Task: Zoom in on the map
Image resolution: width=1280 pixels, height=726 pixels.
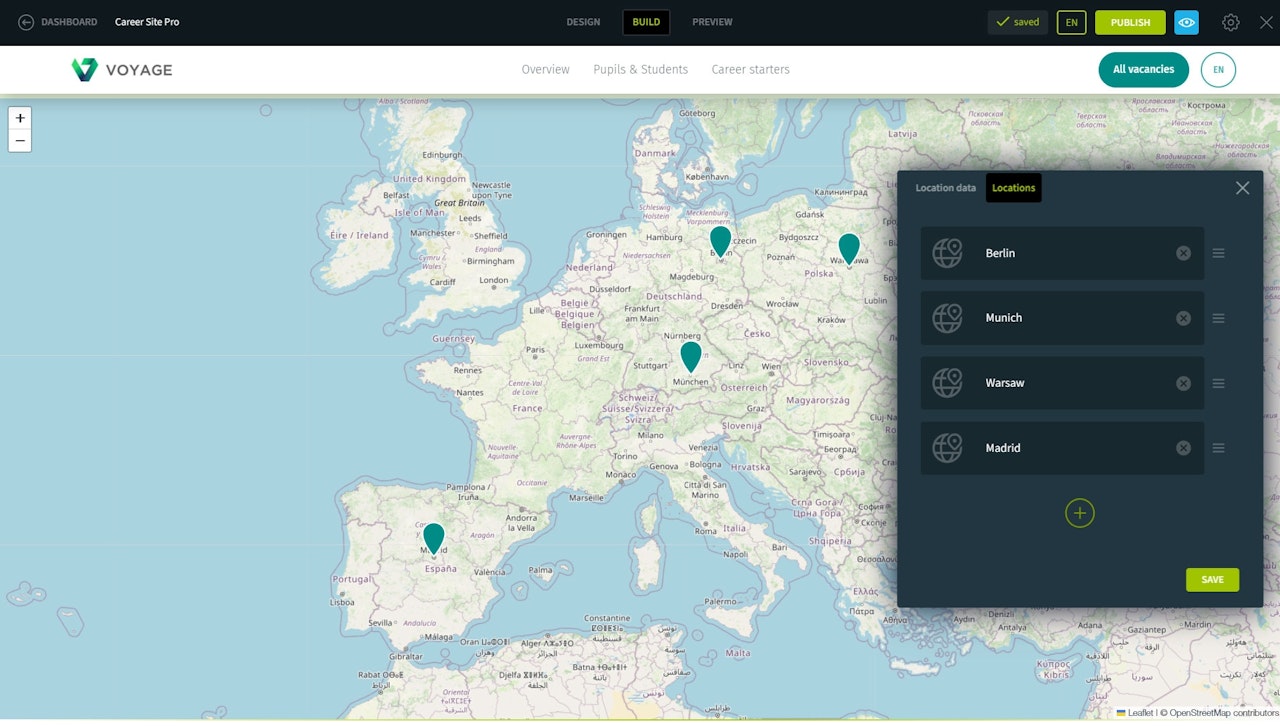Action: 20,118
